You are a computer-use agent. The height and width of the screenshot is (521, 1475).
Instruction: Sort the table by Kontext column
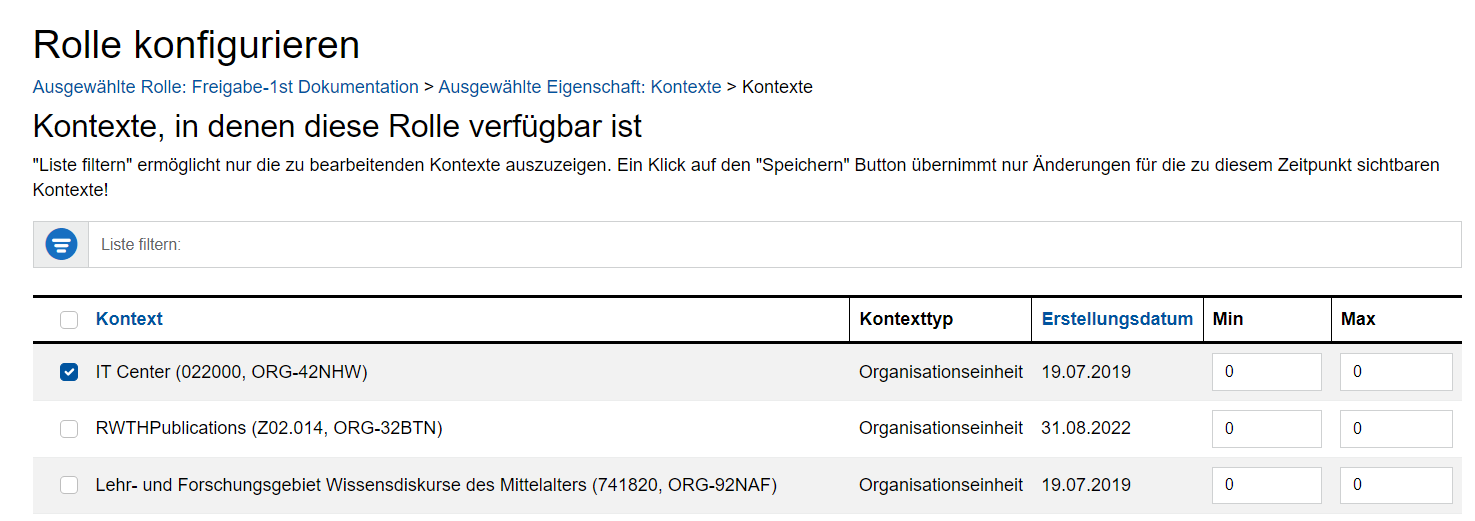[129, 319]
